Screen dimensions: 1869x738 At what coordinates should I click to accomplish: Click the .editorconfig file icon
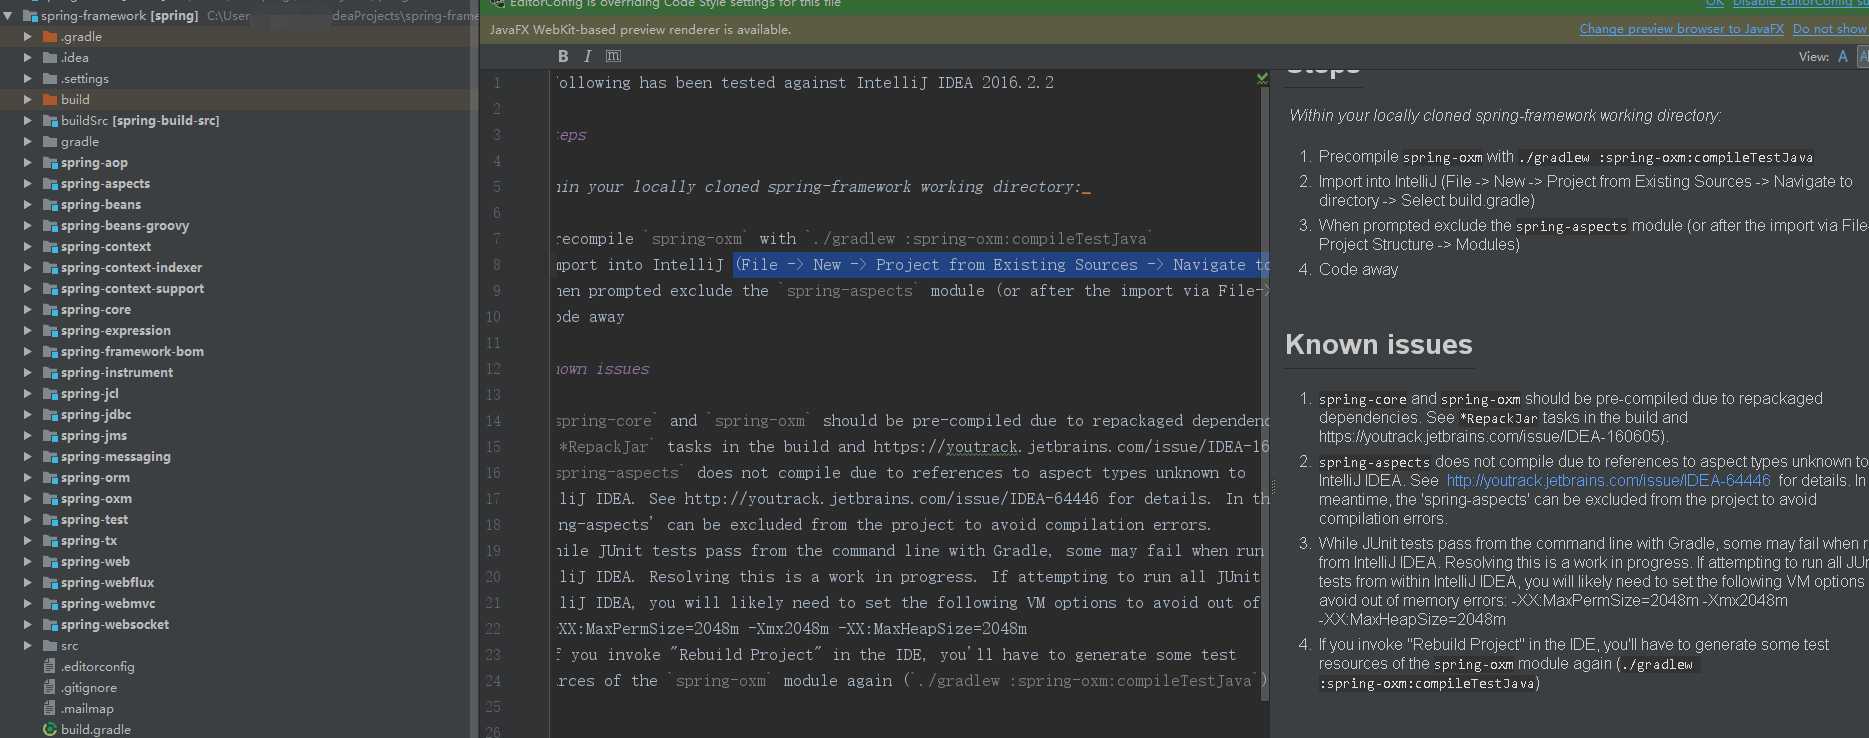coord(50,667)
